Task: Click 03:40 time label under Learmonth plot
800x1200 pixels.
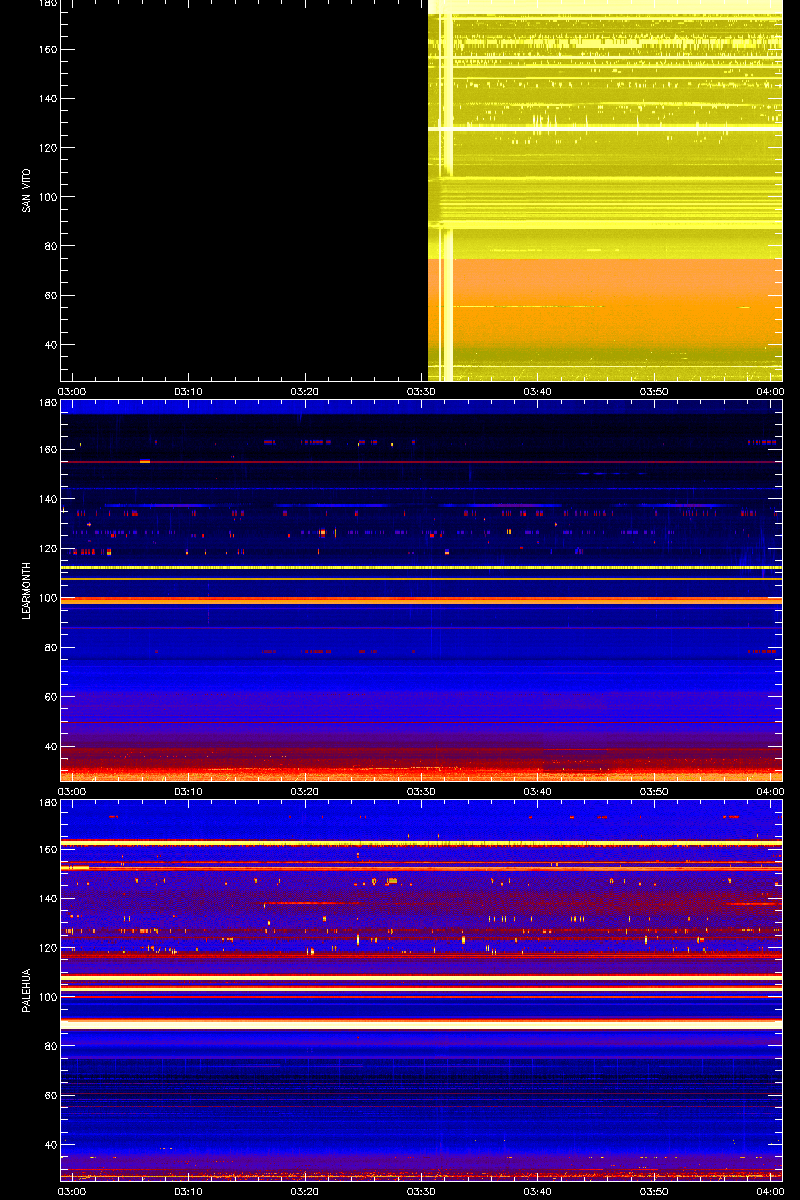Action: pos(538,792)
